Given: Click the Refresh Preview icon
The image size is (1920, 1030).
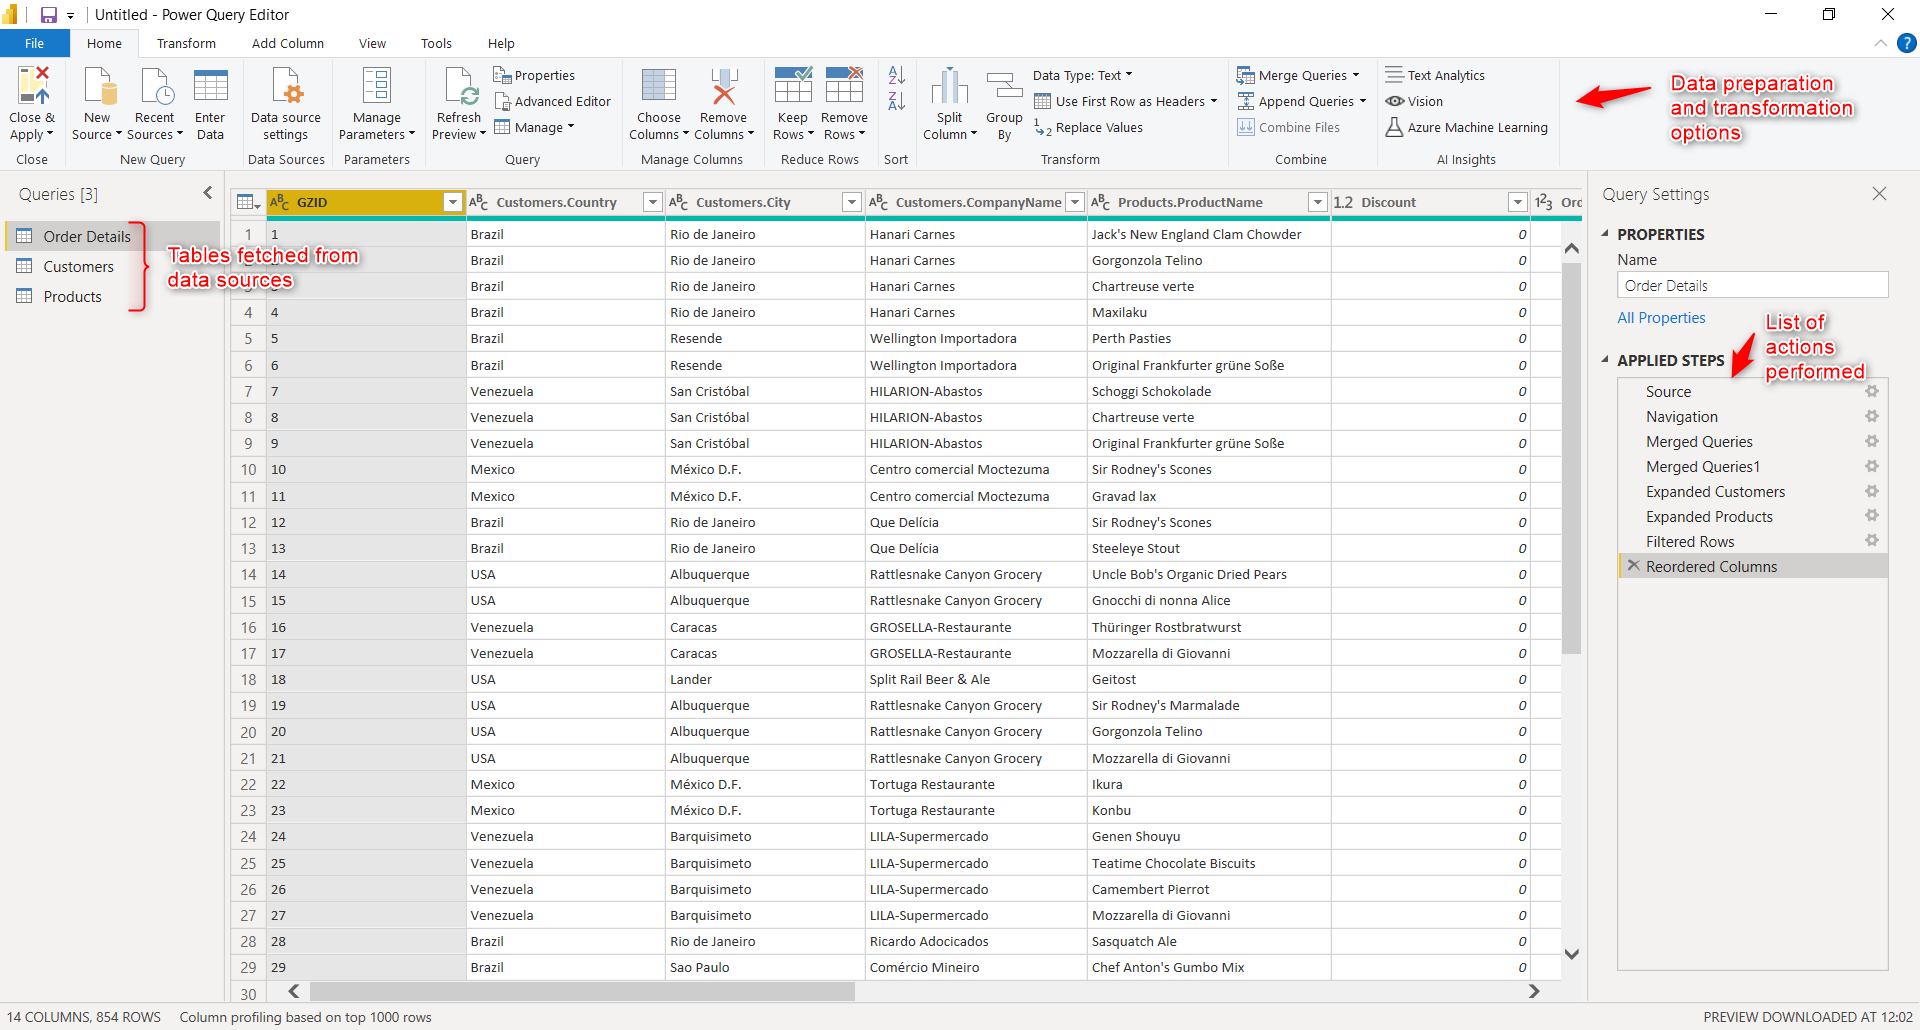Looking at the screenshot, I should [x=460, y=86].
